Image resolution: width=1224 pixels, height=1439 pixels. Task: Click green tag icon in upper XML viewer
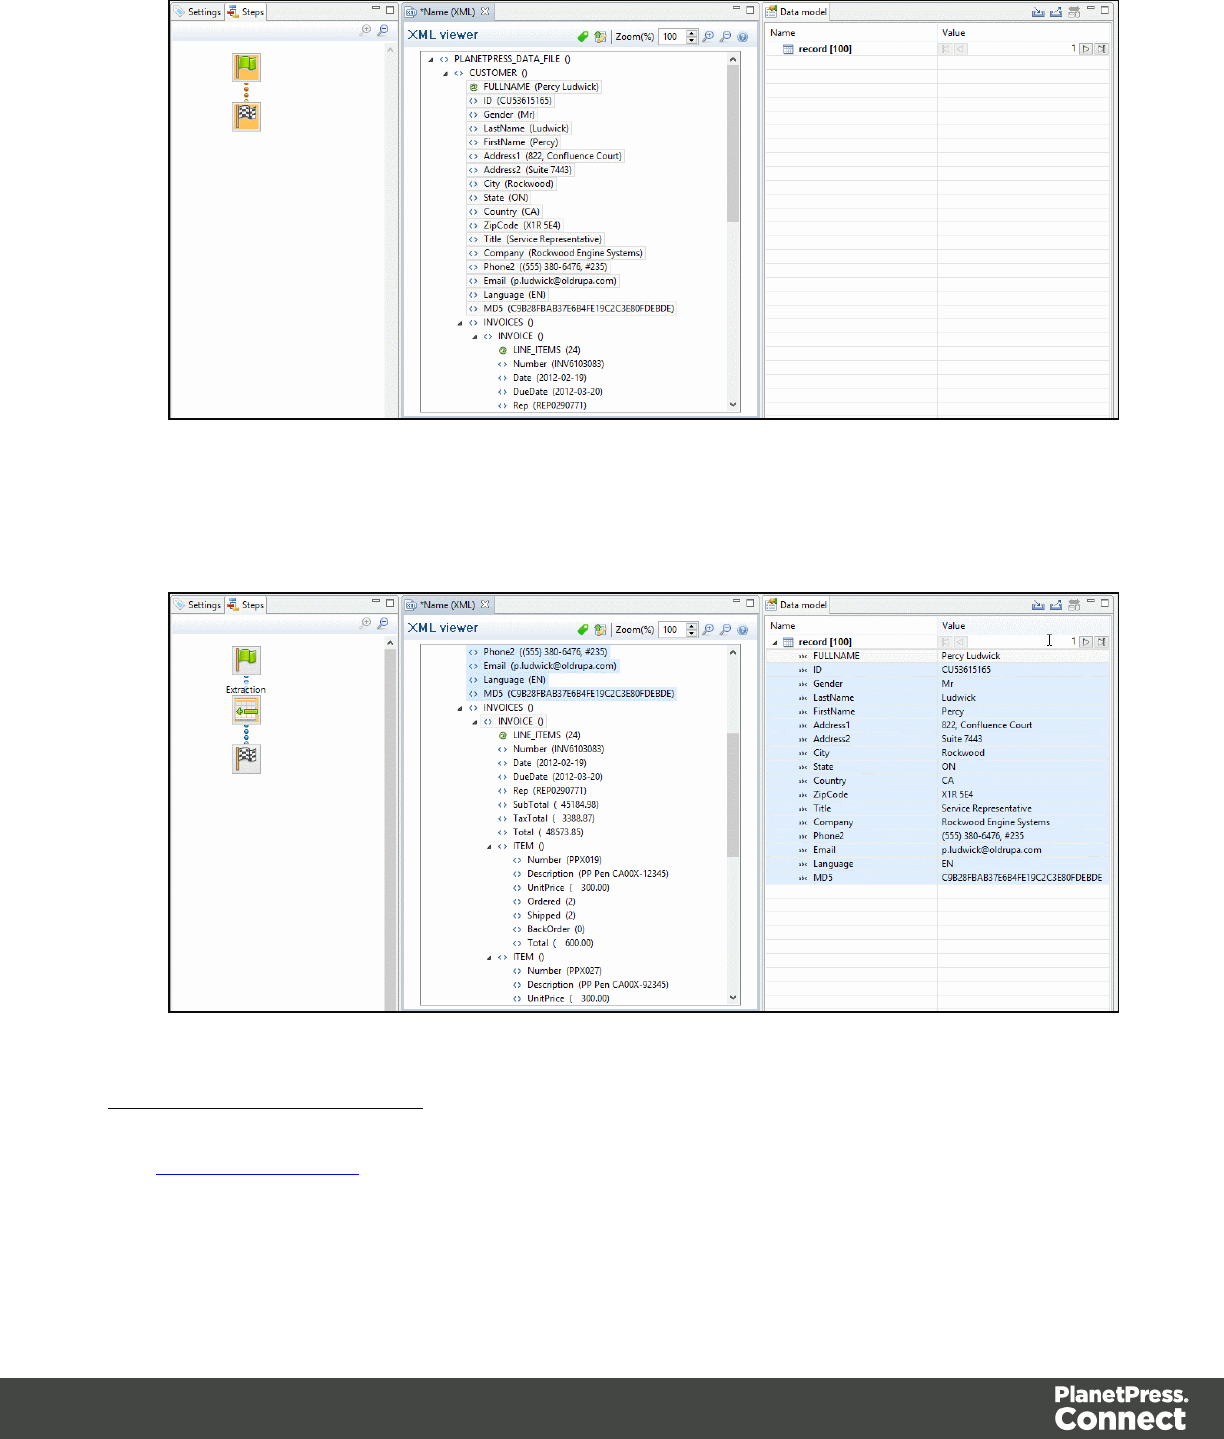pos(583,37)
